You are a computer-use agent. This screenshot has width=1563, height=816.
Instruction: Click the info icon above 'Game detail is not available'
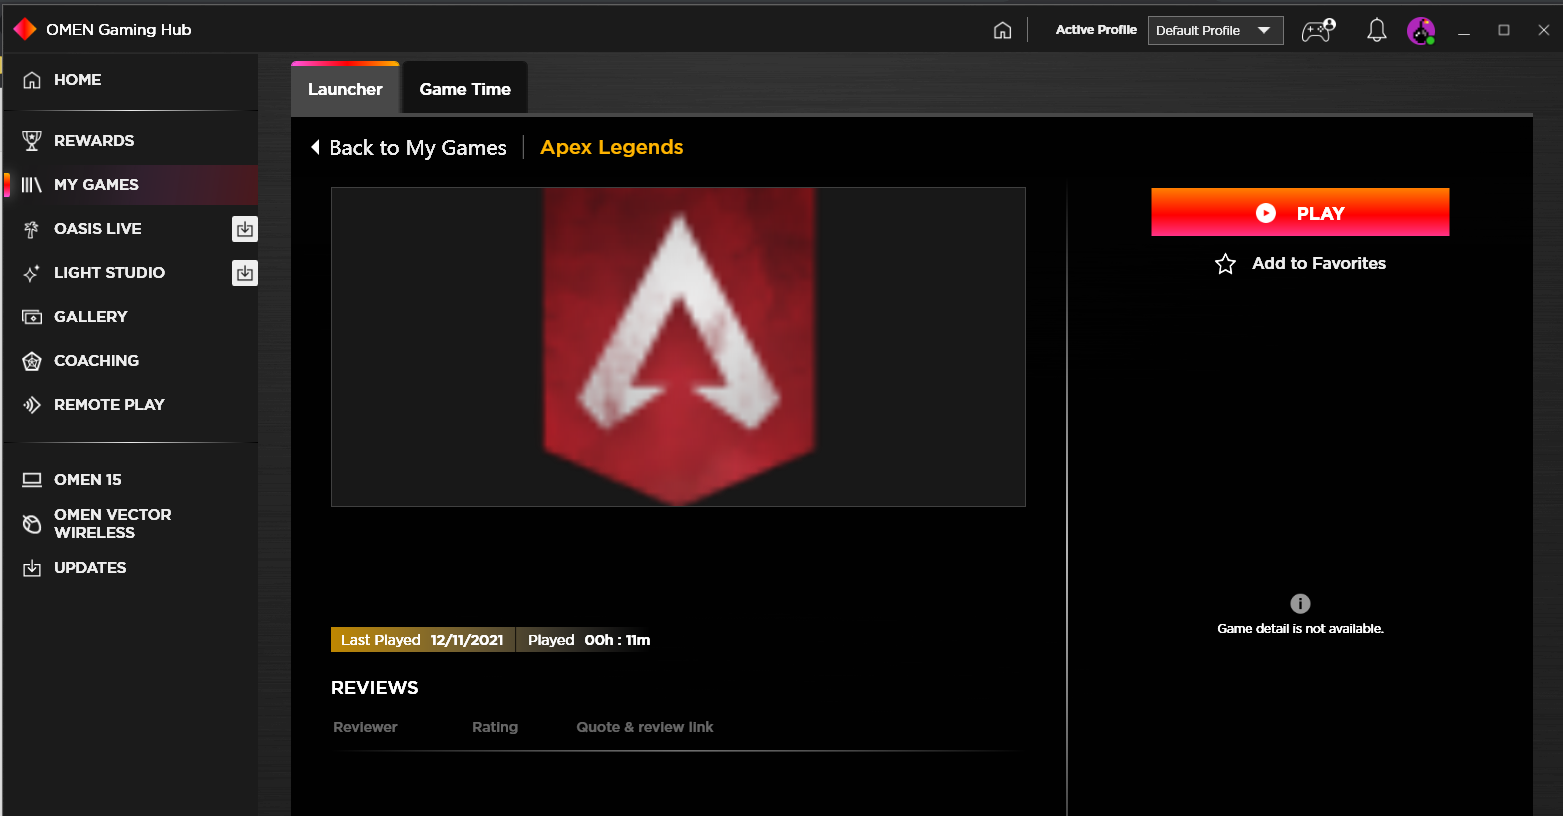point(1300,603)
